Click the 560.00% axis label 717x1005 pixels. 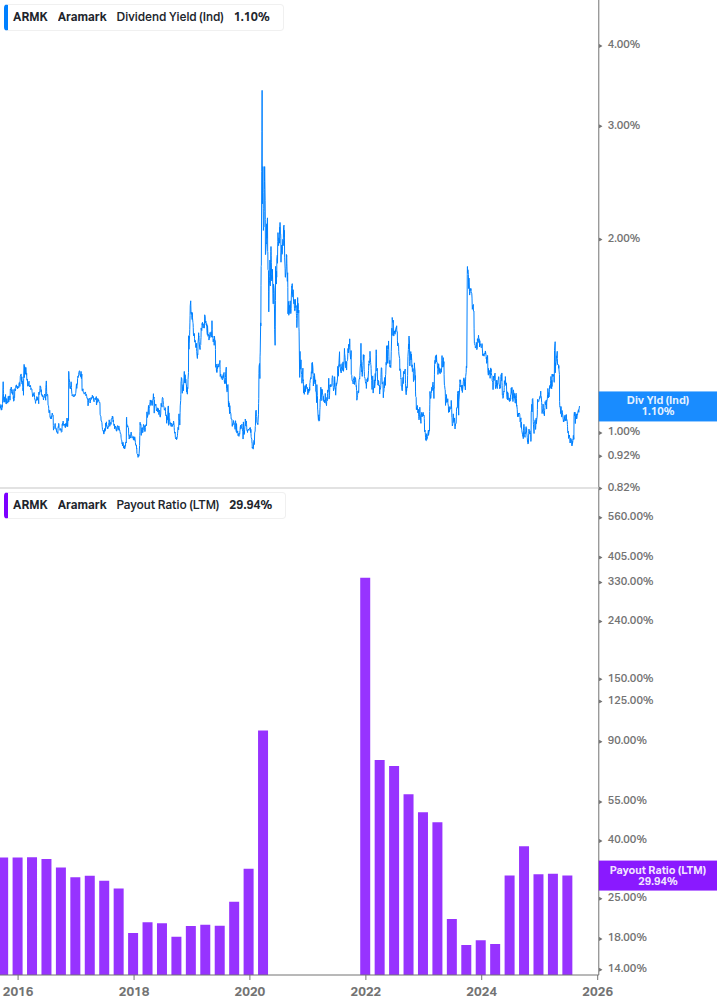(630, 516)
